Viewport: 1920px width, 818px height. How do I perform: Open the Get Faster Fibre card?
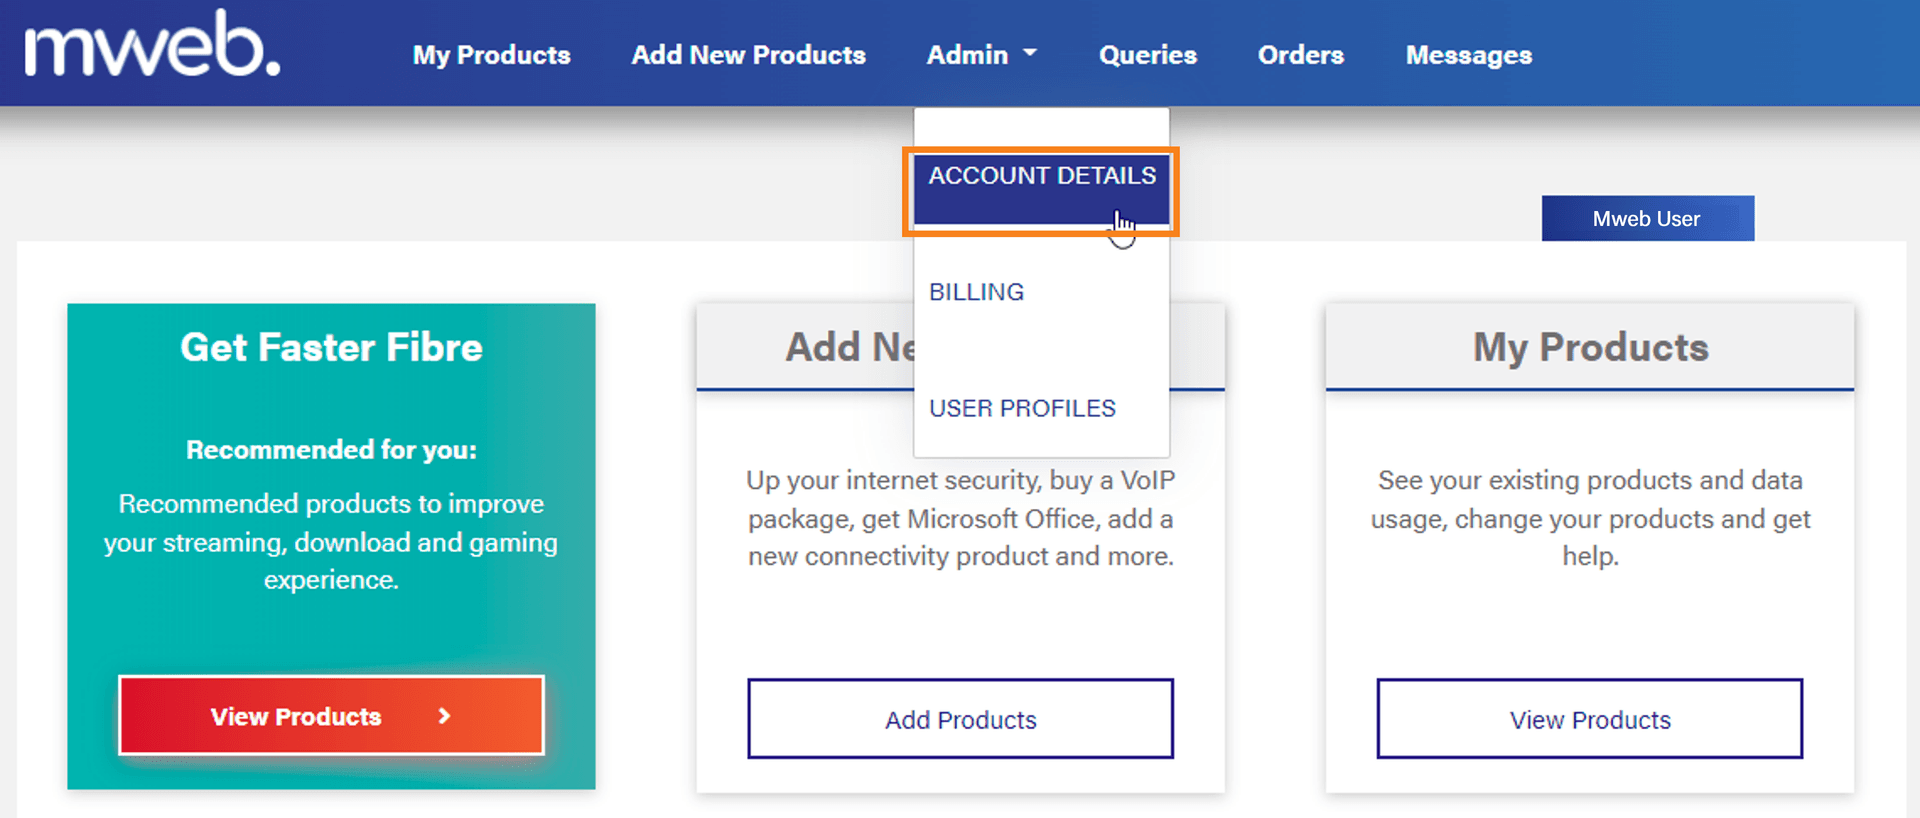coord(331,347)
